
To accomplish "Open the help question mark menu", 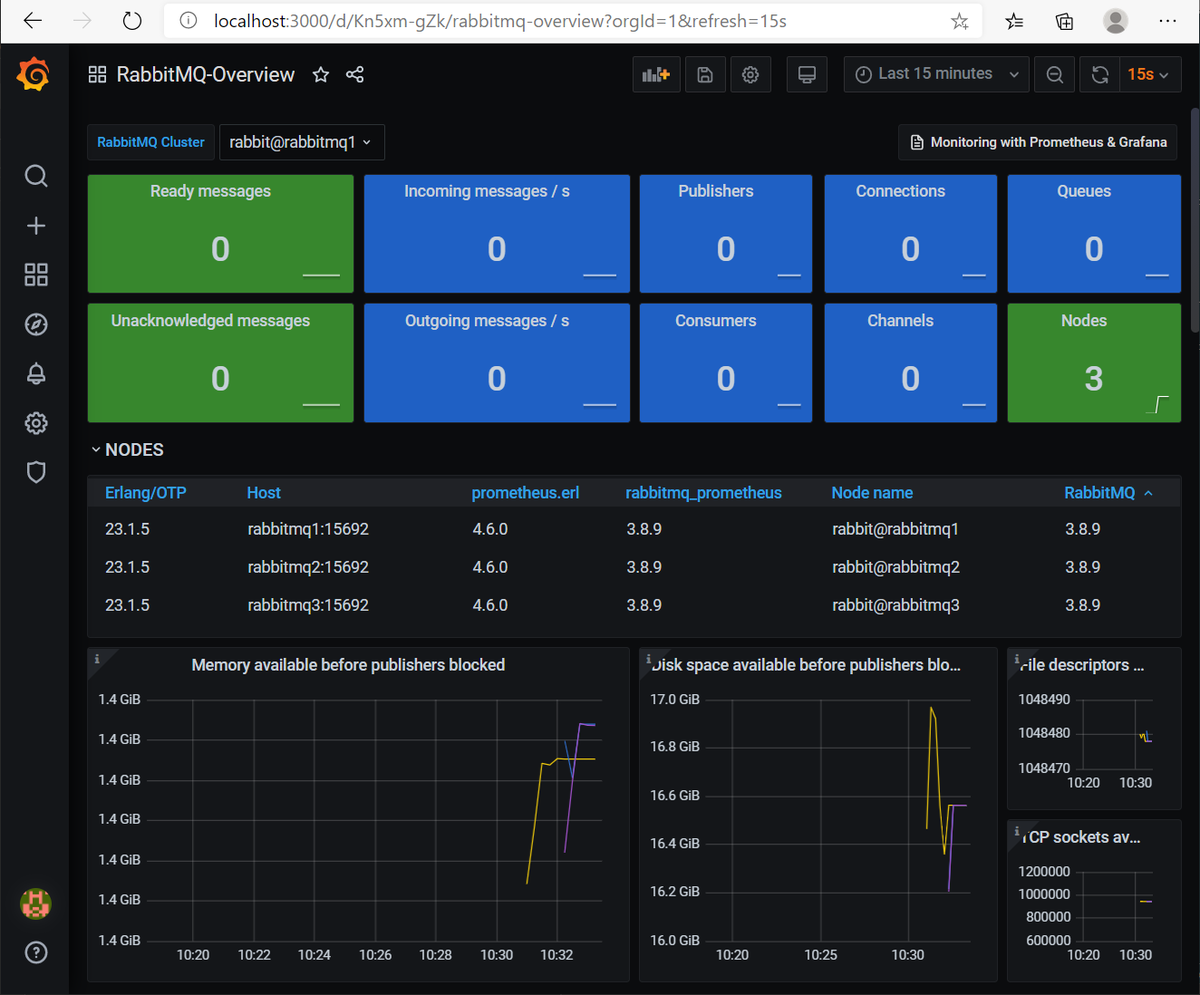I will click(36, 952).
